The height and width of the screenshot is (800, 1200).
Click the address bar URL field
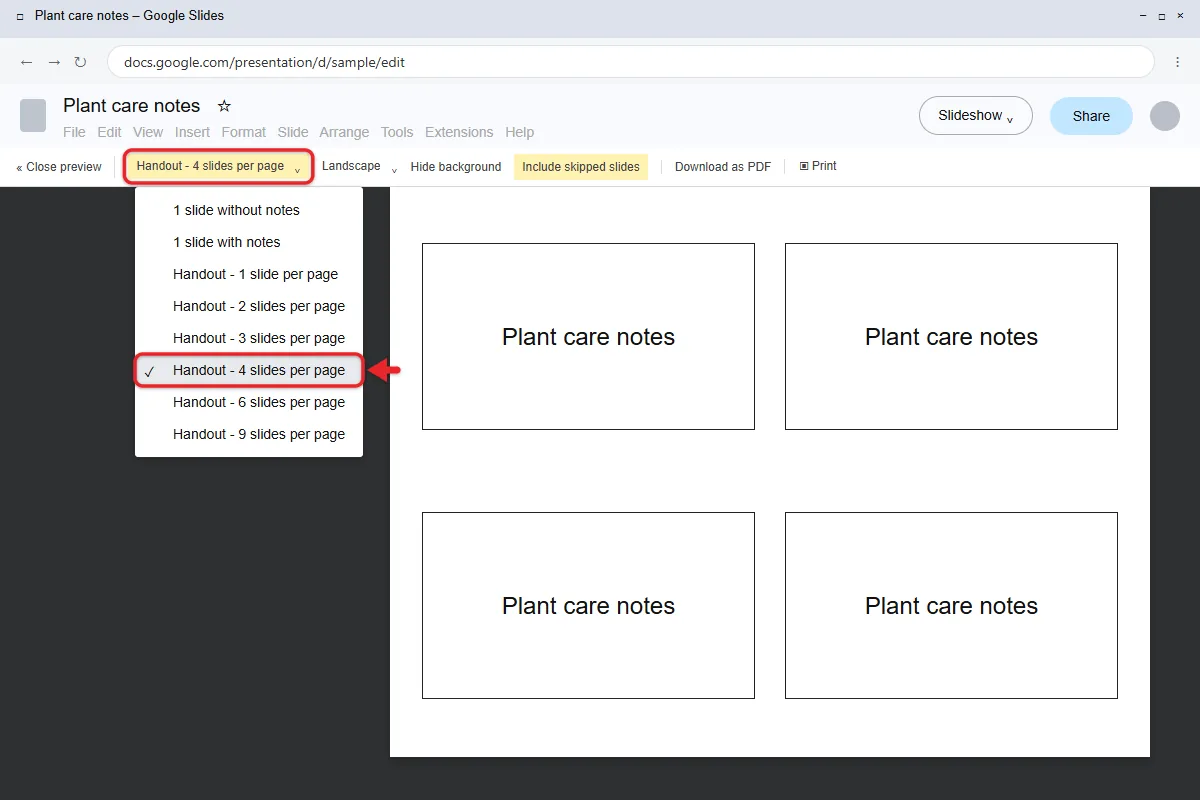631,62
